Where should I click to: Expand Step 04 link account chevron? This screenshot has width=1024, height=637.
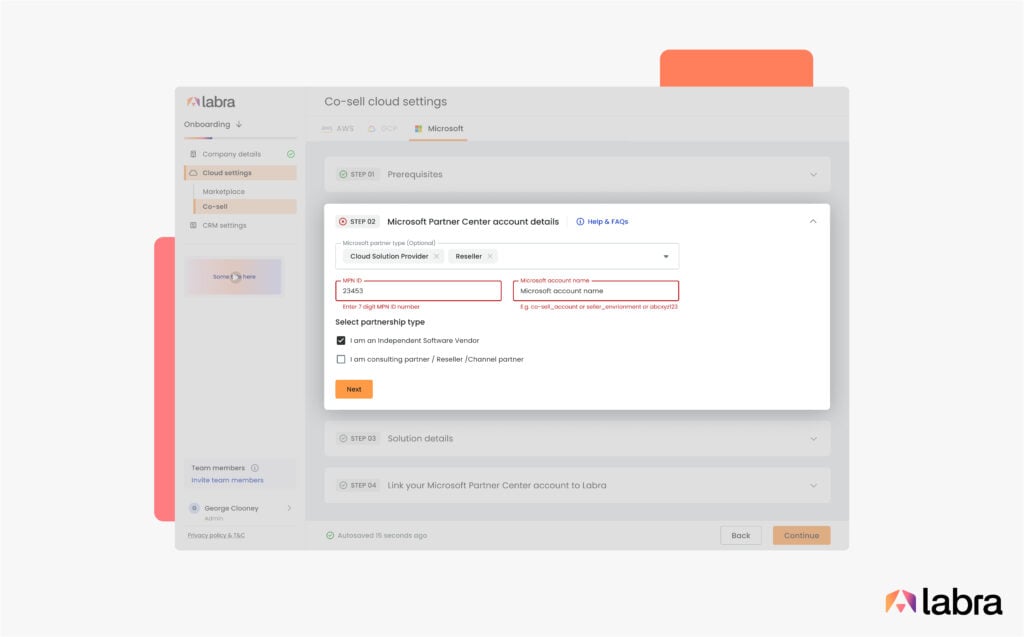(814, 485)
